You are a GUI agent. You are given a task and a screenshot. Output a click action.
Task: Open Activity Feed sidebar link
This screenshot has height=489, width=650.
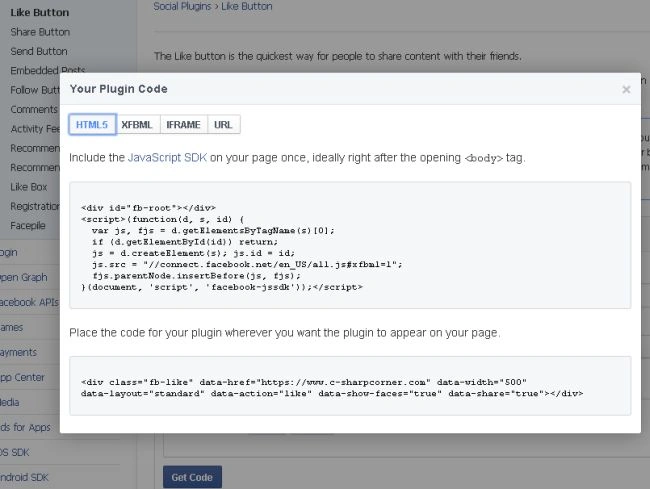tap(35, 129)
